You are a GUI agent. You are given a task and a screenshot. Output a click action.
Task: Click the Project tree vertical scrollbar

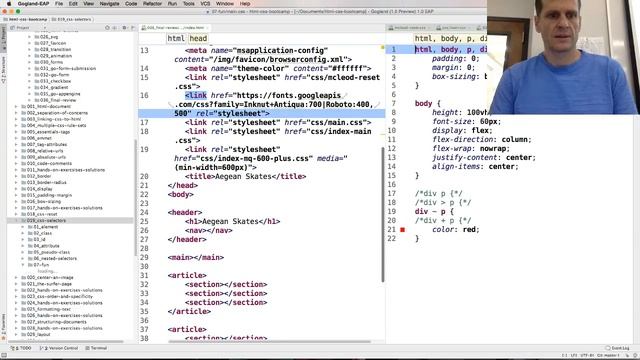[135, 198]
